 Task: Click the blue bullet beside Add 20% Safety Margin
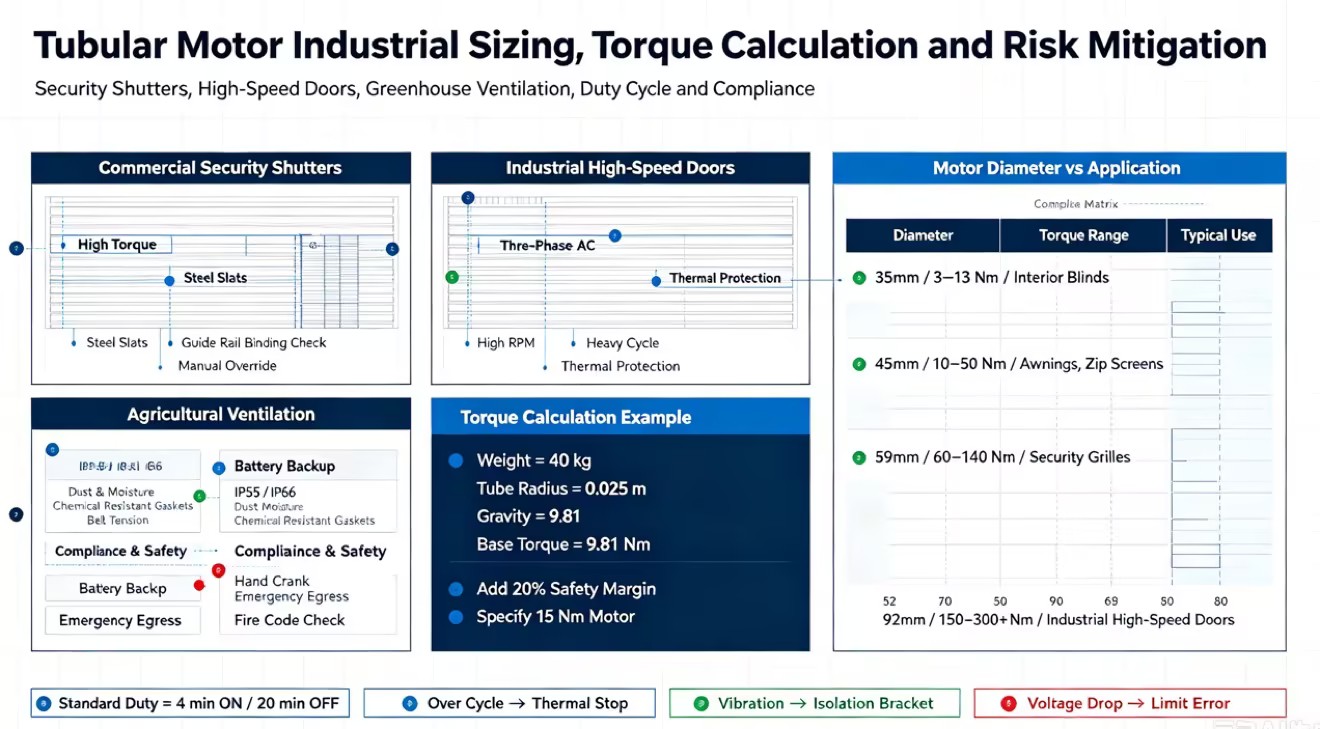[x=456, y=589]
